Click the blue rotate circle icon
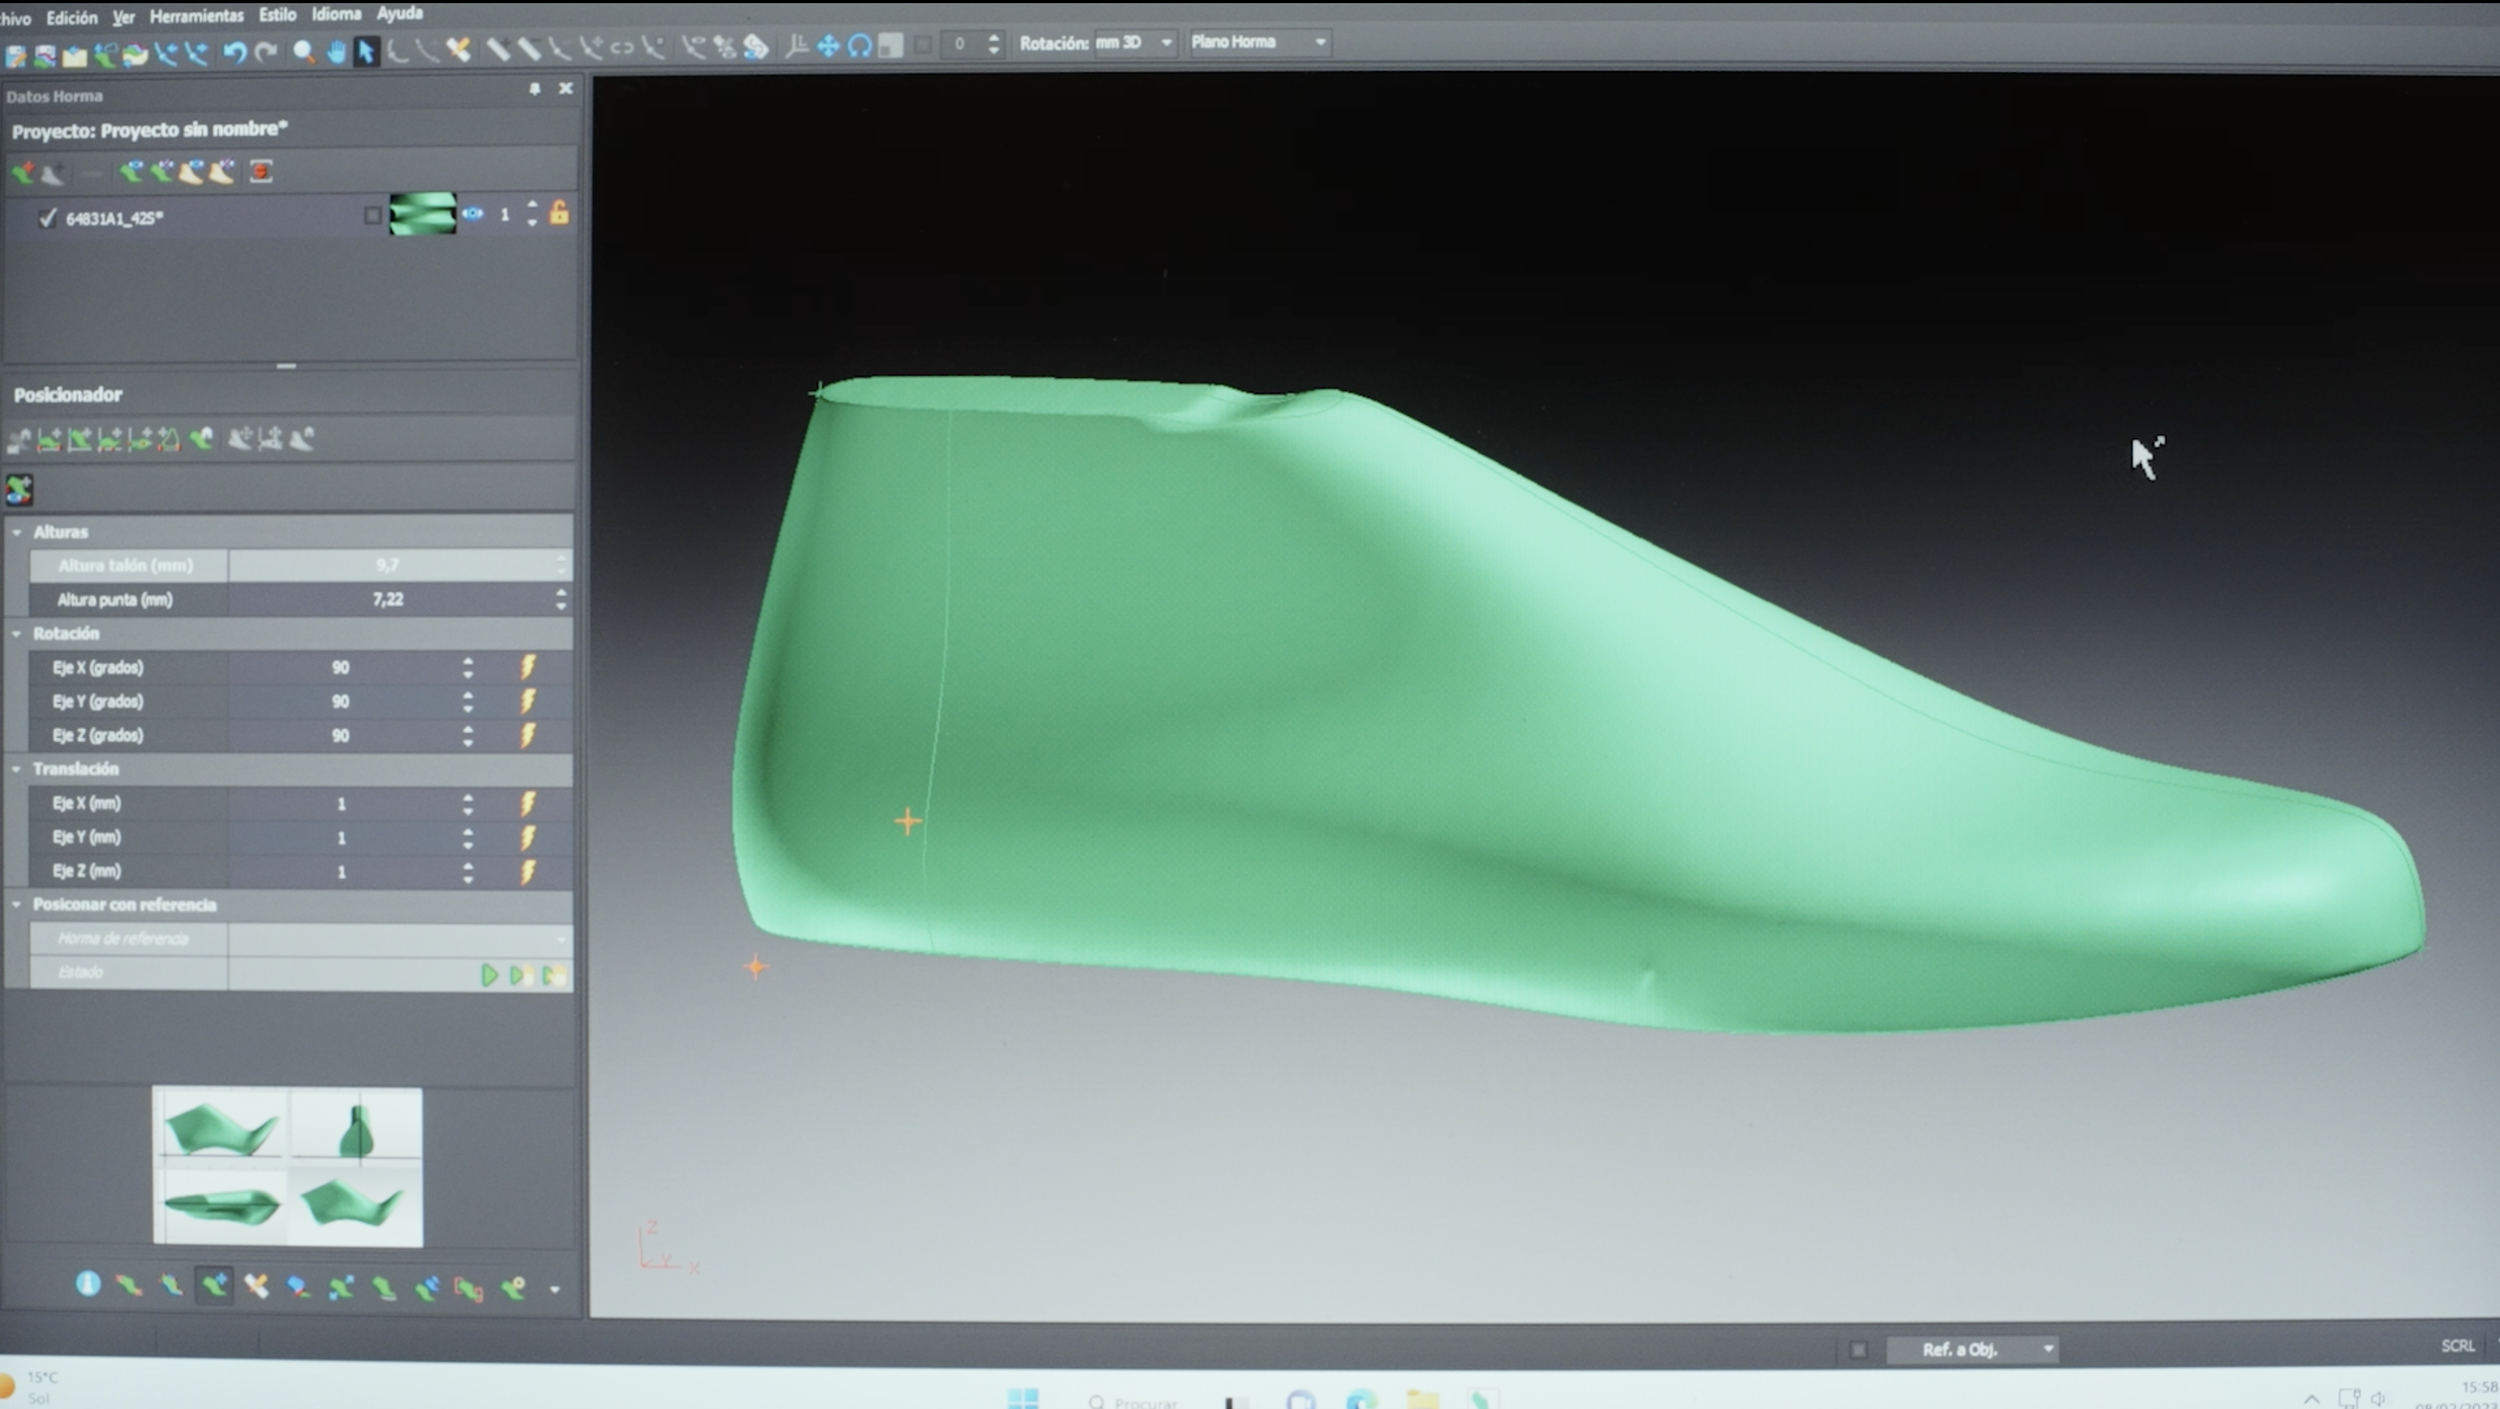This screenshot has height=1409, width=2500. (859, 46)
